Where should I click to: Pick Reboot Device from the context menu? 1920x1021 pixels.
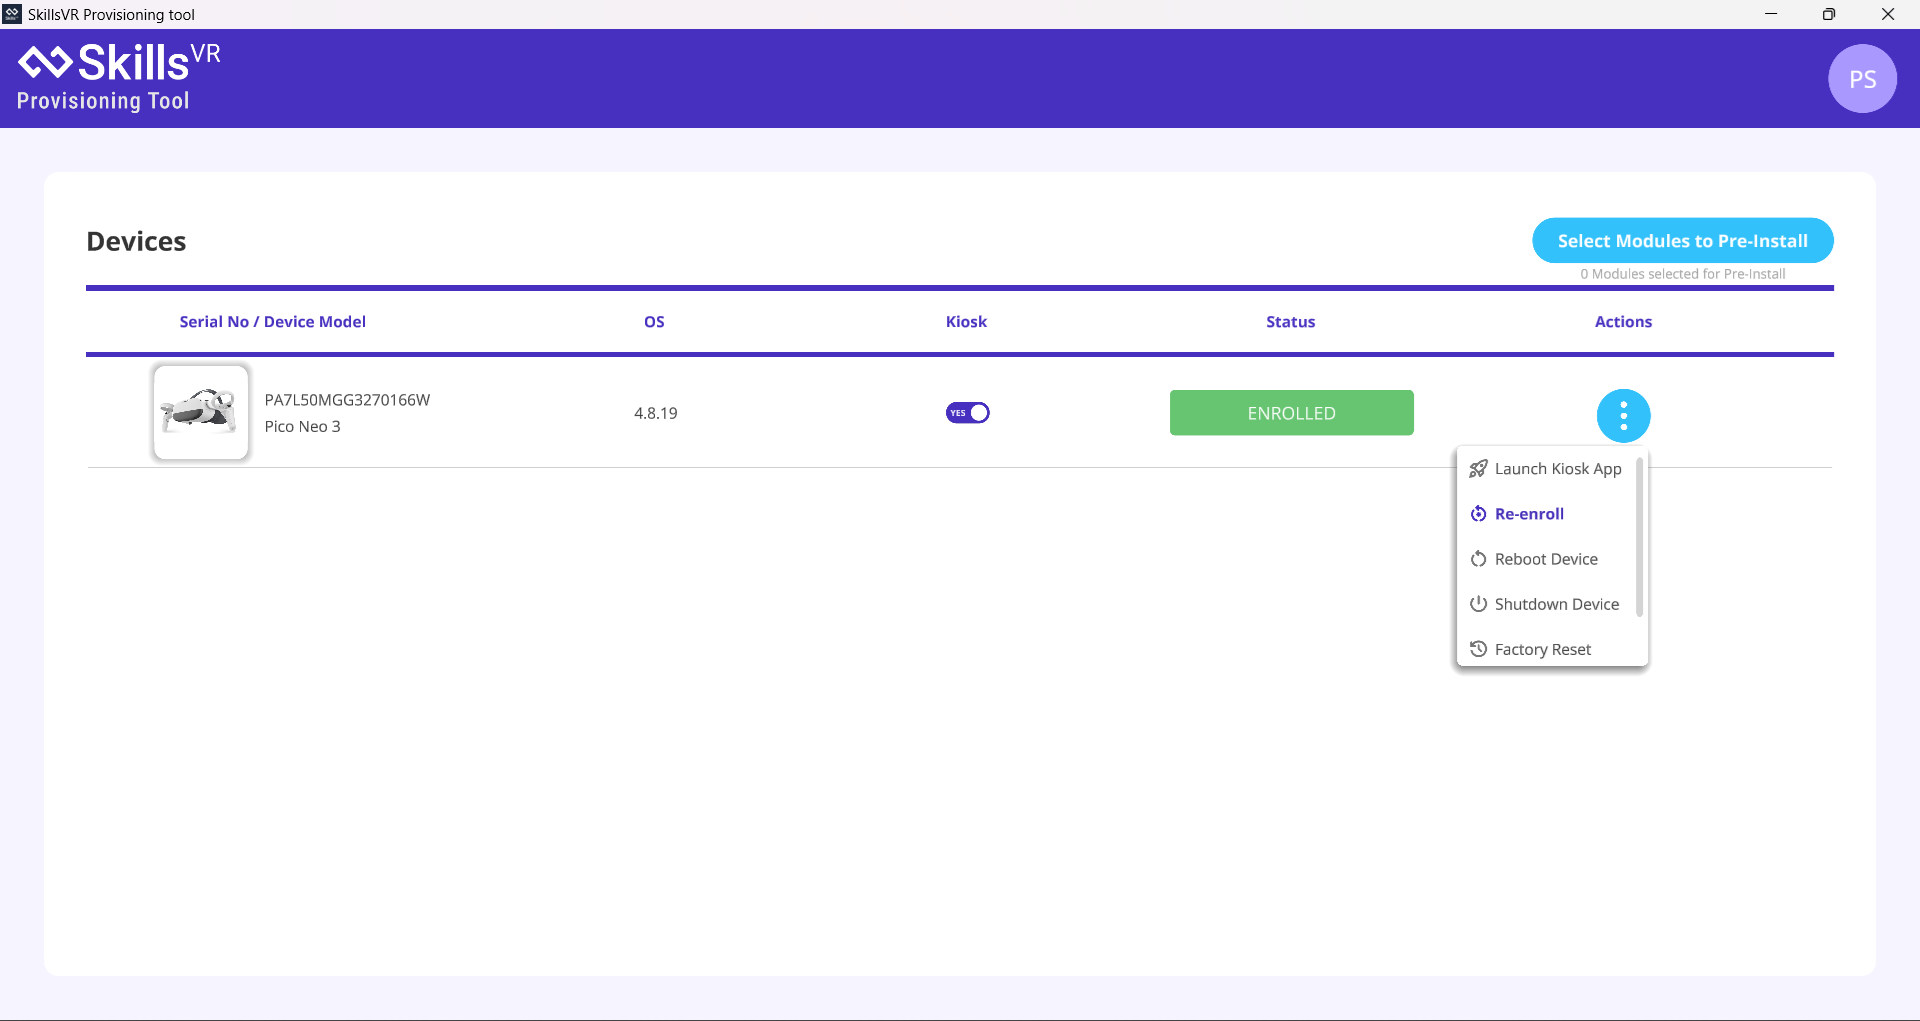[x=1546, y=558]
